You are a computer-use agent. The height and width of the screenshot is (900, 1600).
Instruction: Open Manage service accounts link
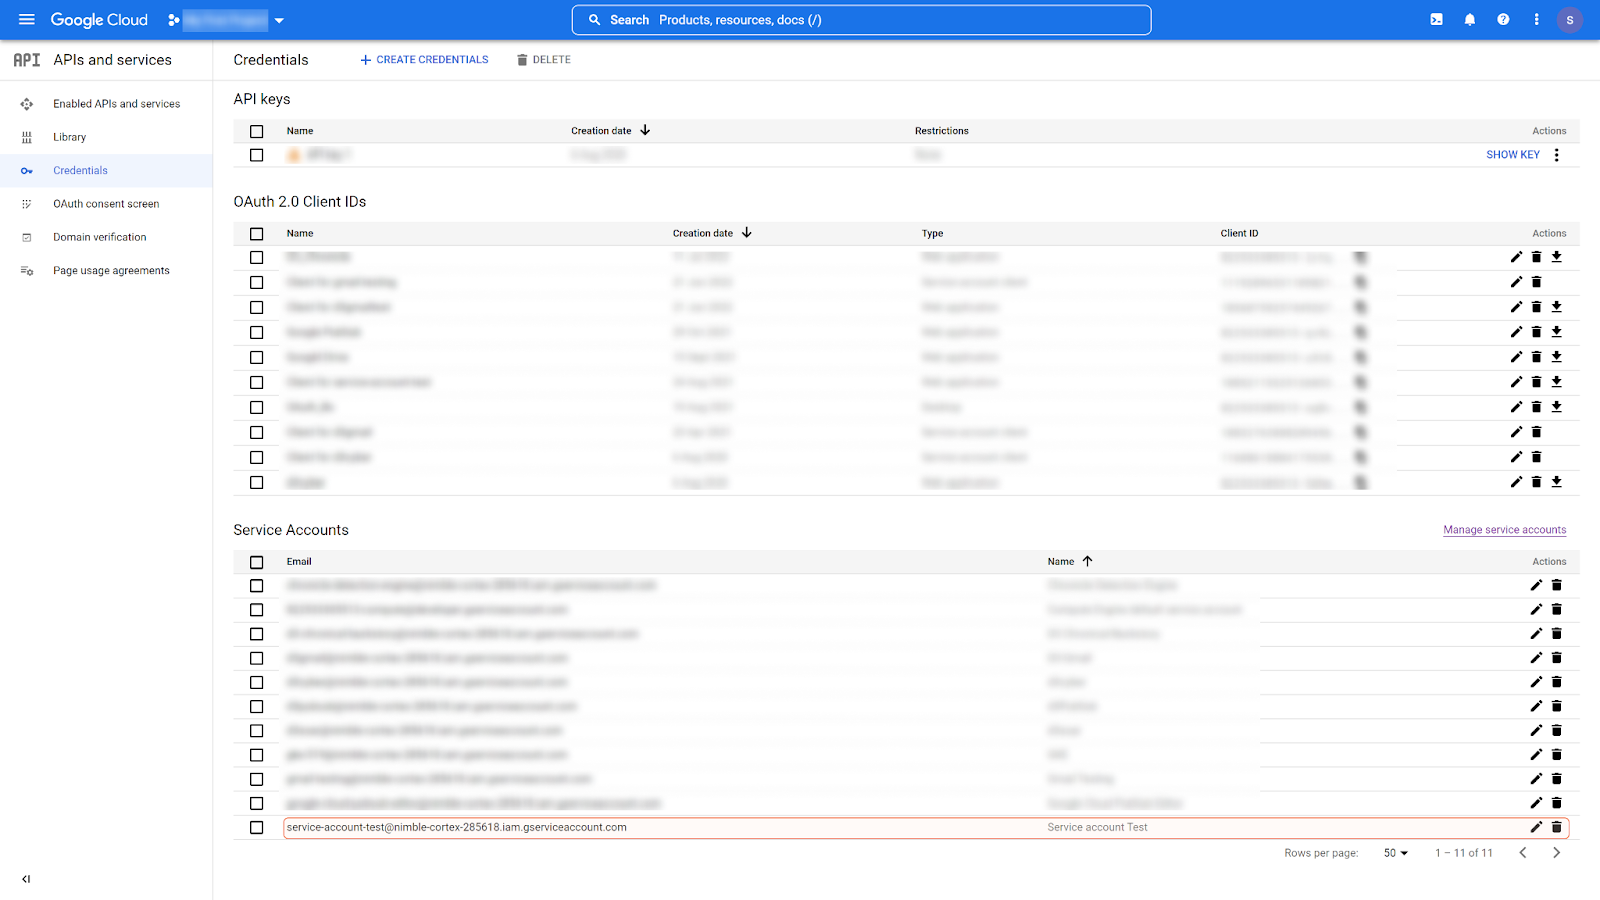(1504, 530)
